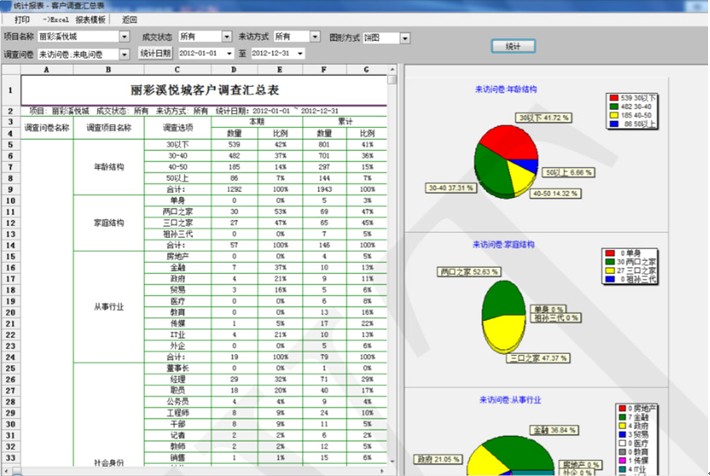Open the 报表模板 report template menu

91,19
